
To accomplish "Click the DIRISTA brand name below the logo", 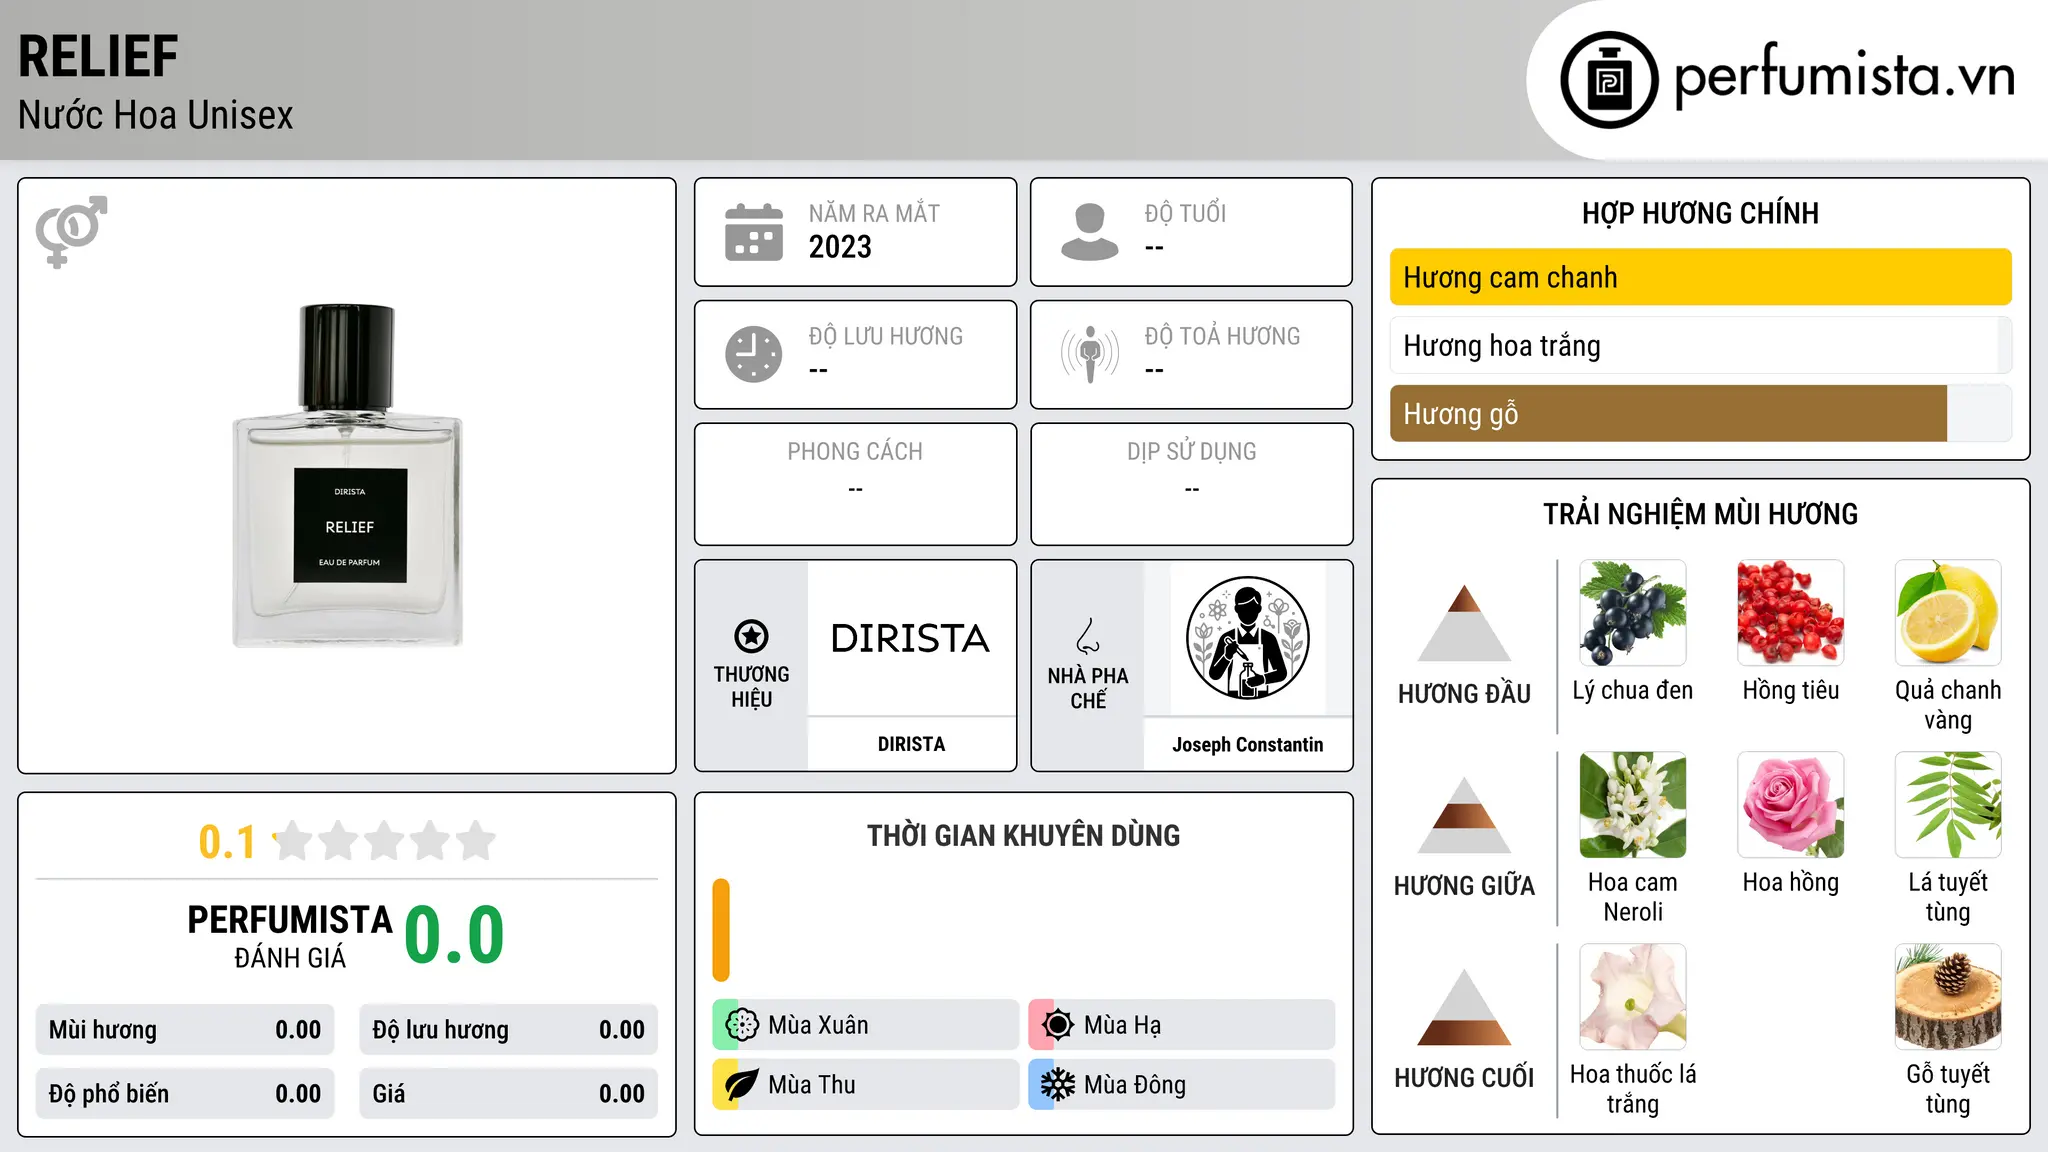I will coord(911,744).
